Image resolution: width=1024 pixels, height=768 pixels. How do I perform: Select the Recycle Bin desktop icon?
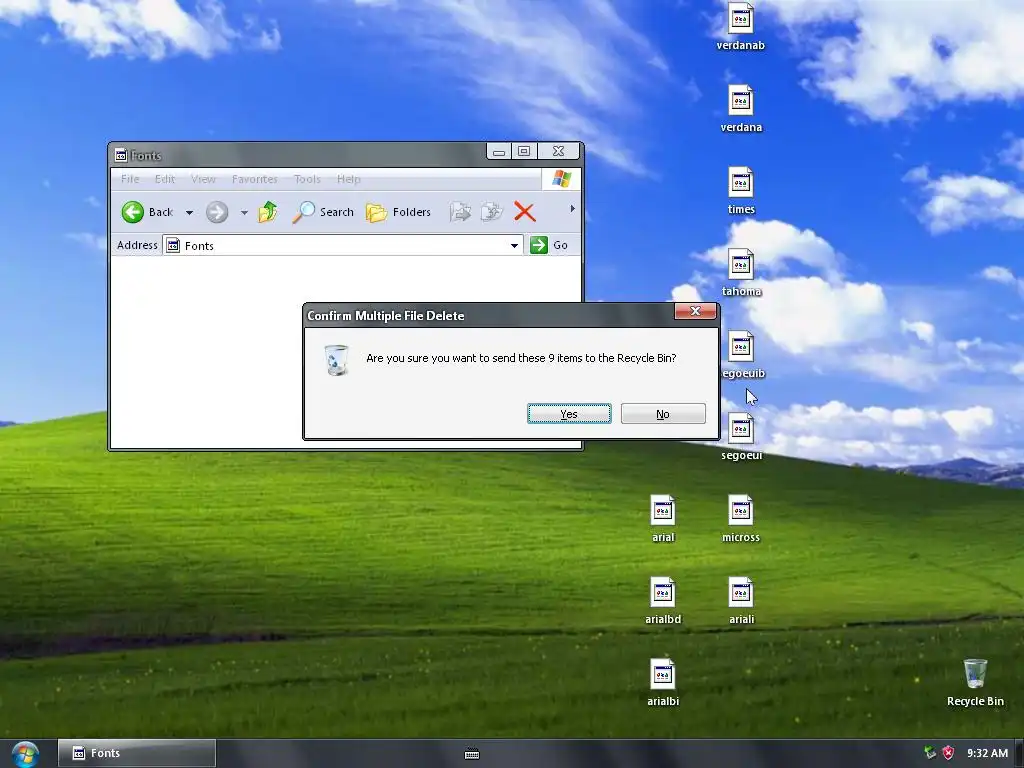tap(975, 674)
